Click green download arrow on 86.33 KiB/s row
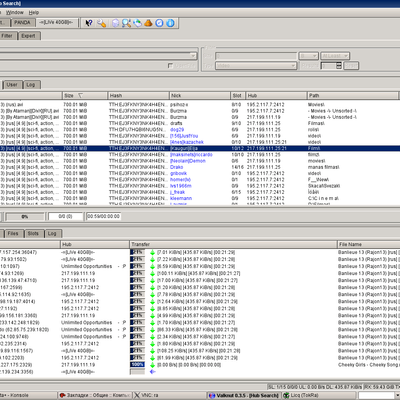 point(153,330)
